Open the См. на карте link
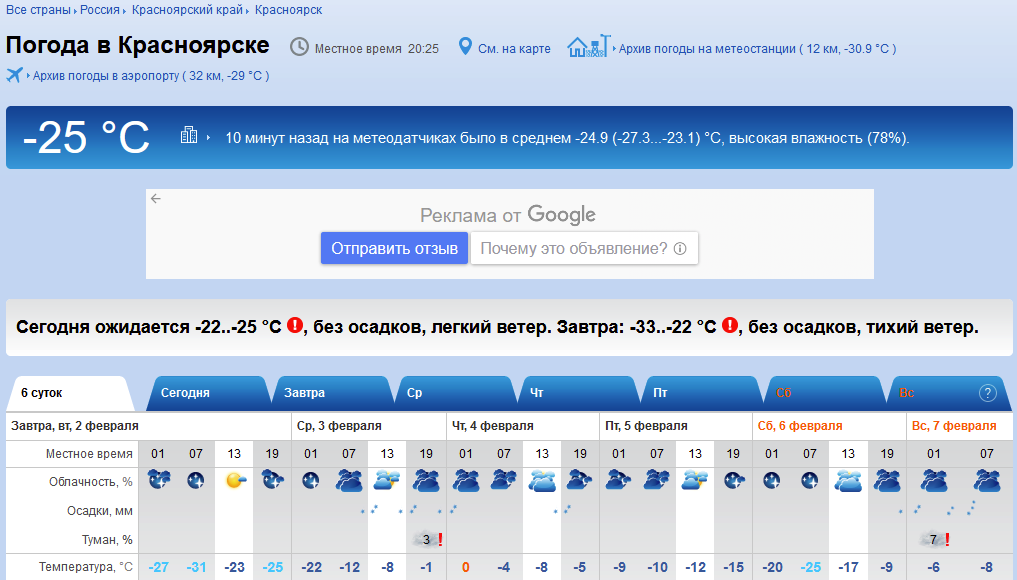 514,48
